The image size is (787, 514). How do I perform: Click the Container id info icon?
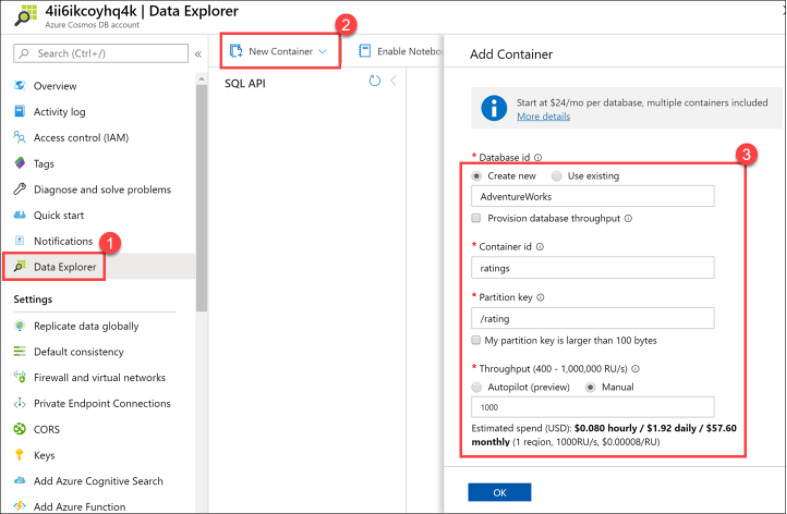(539, 247)
